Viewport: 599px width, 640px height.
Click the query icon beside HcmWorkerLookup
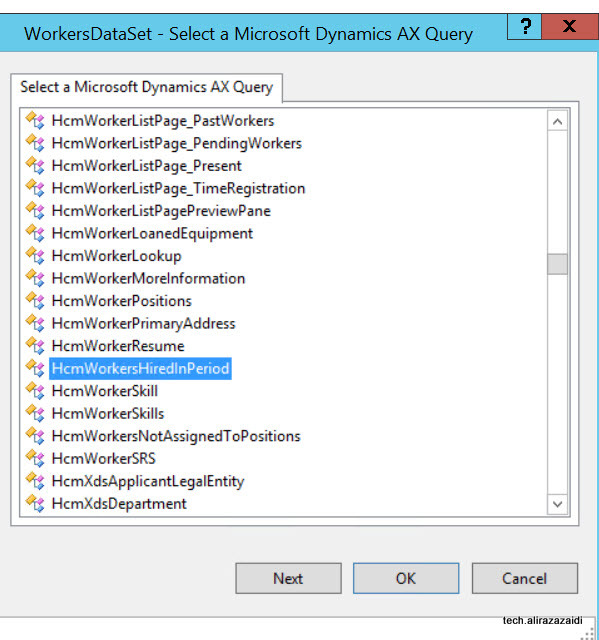(35, 256)
